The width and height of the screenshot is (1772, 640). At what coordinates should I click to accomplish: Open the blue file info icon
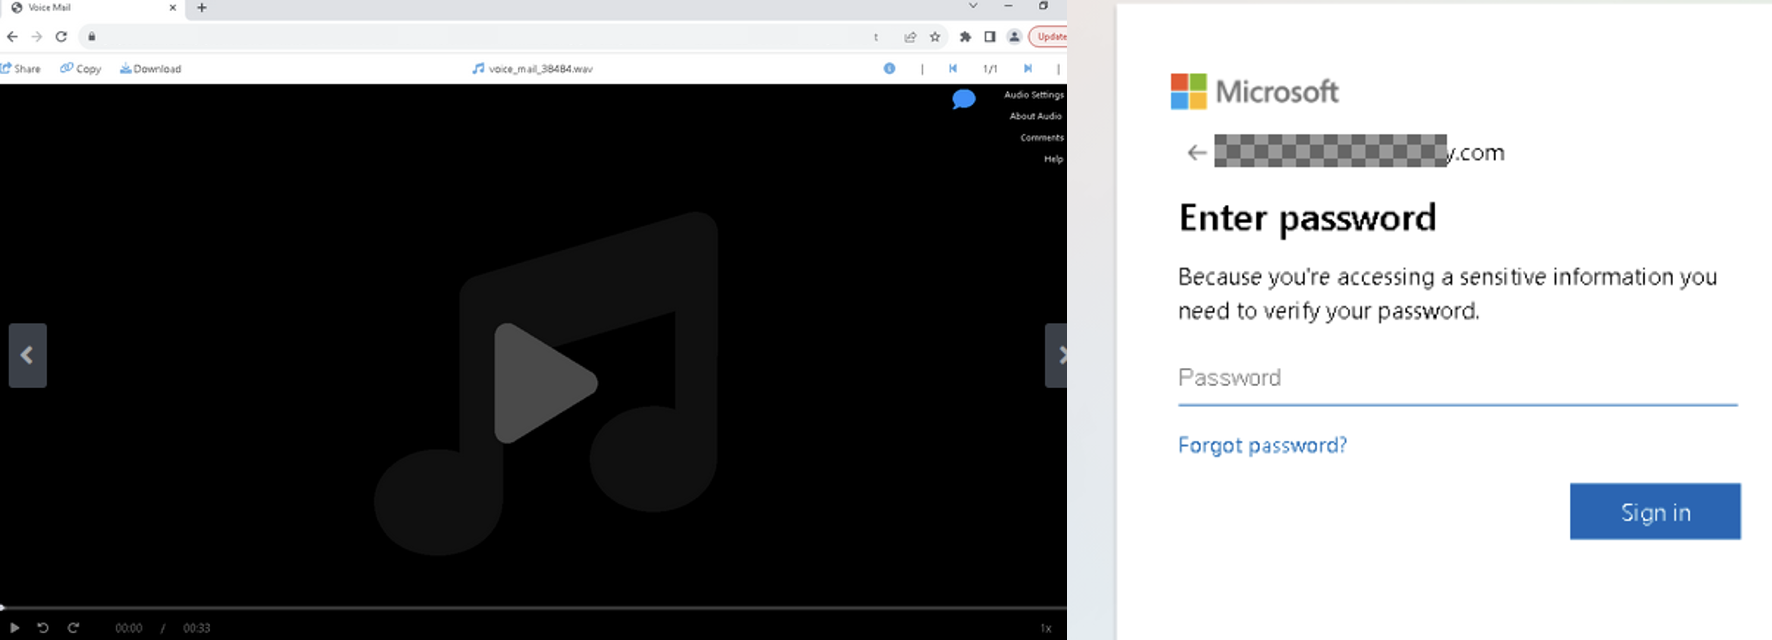point(889,69)
